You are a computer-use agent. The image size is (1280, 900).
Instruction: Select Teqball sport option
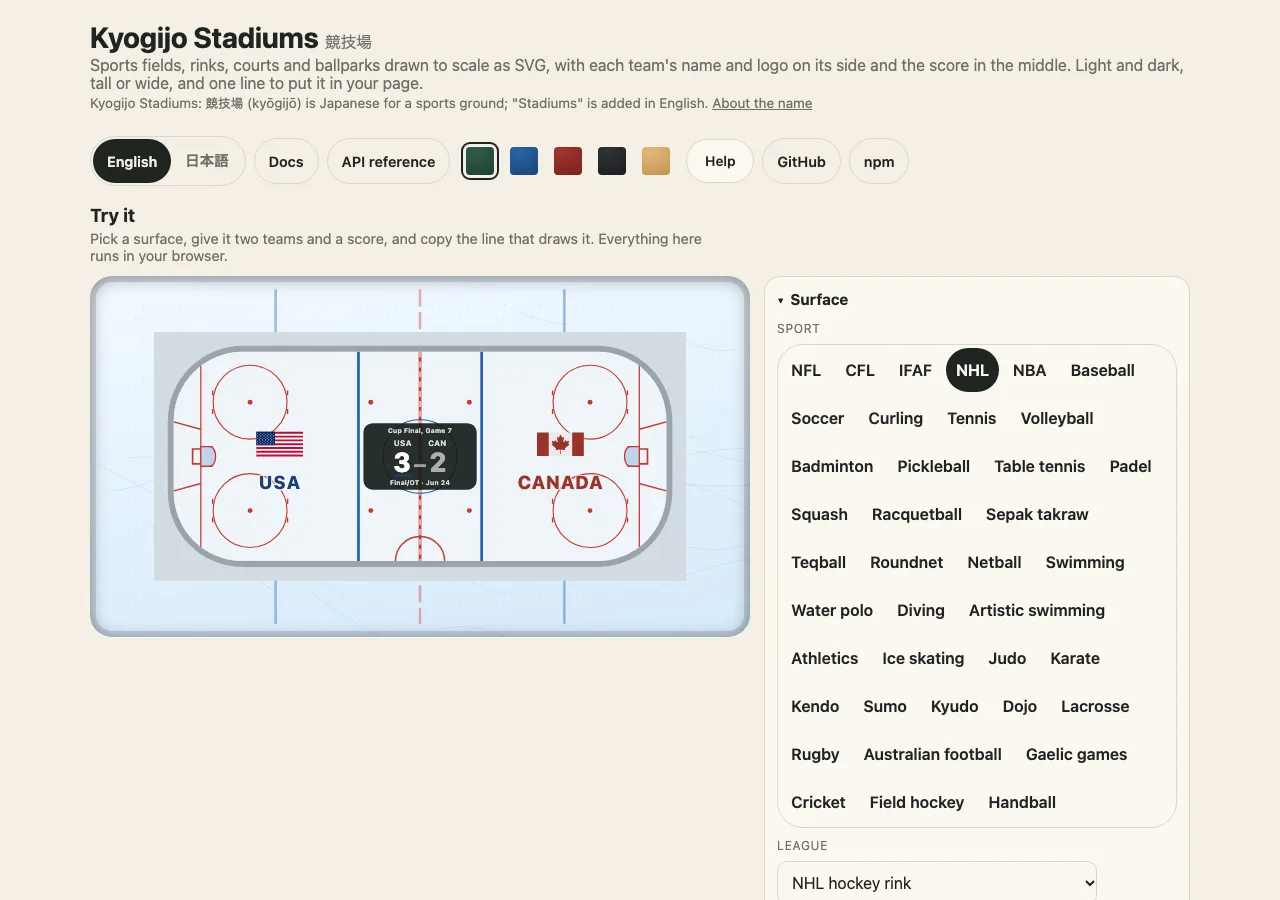tap(818, 562)
